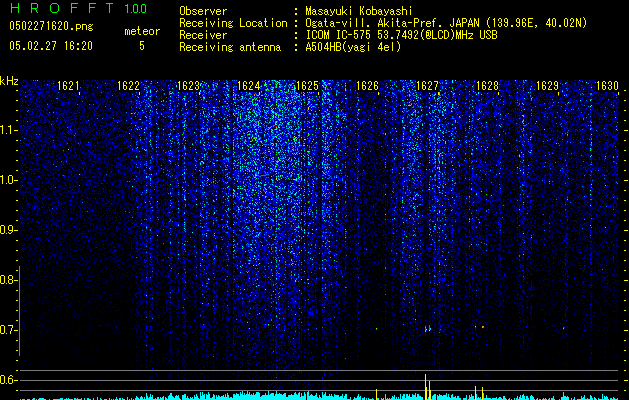
Task: Click the HROFFT program title
Action: tap(62, 8)
